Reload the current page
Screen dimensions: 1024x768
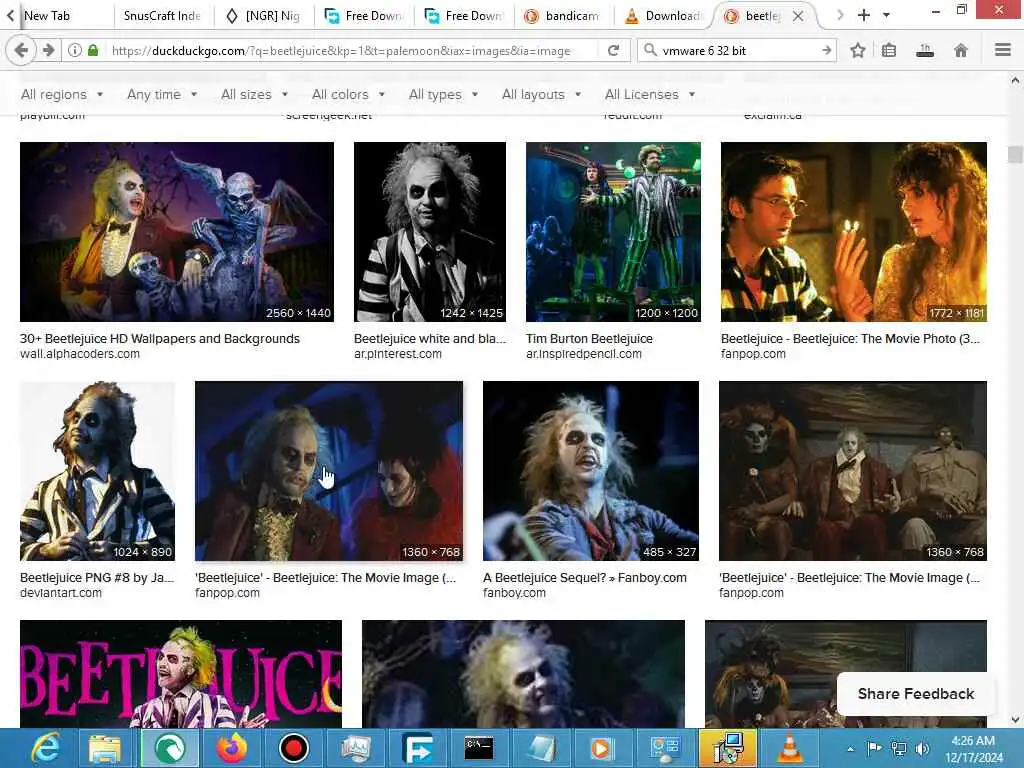pyautogui.click(x=613, y=50)
